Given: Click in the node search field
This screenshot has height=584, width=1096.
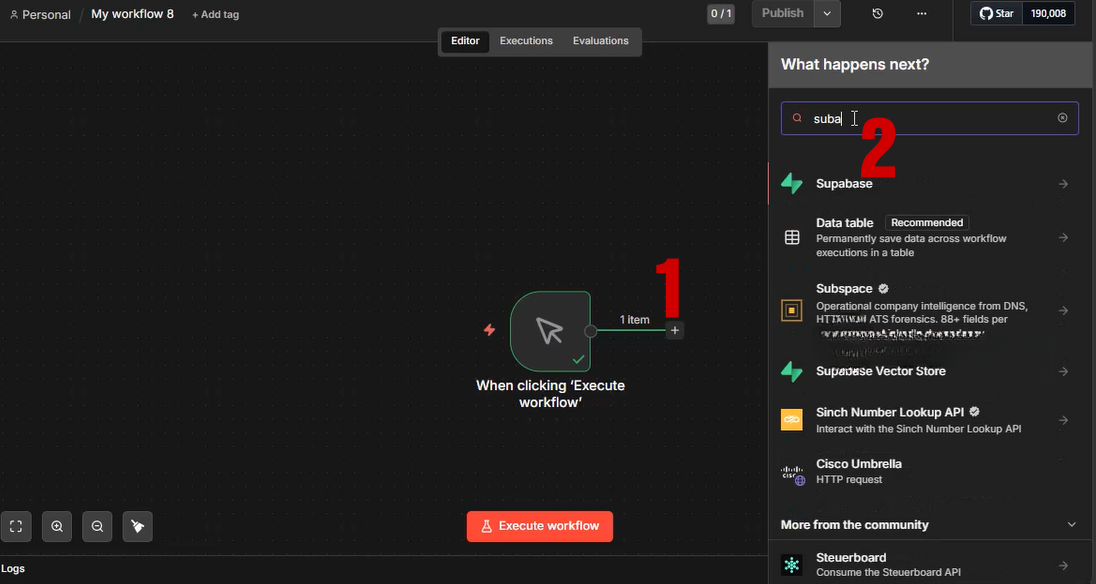Looking at the screenshot, I should (930, 118).
